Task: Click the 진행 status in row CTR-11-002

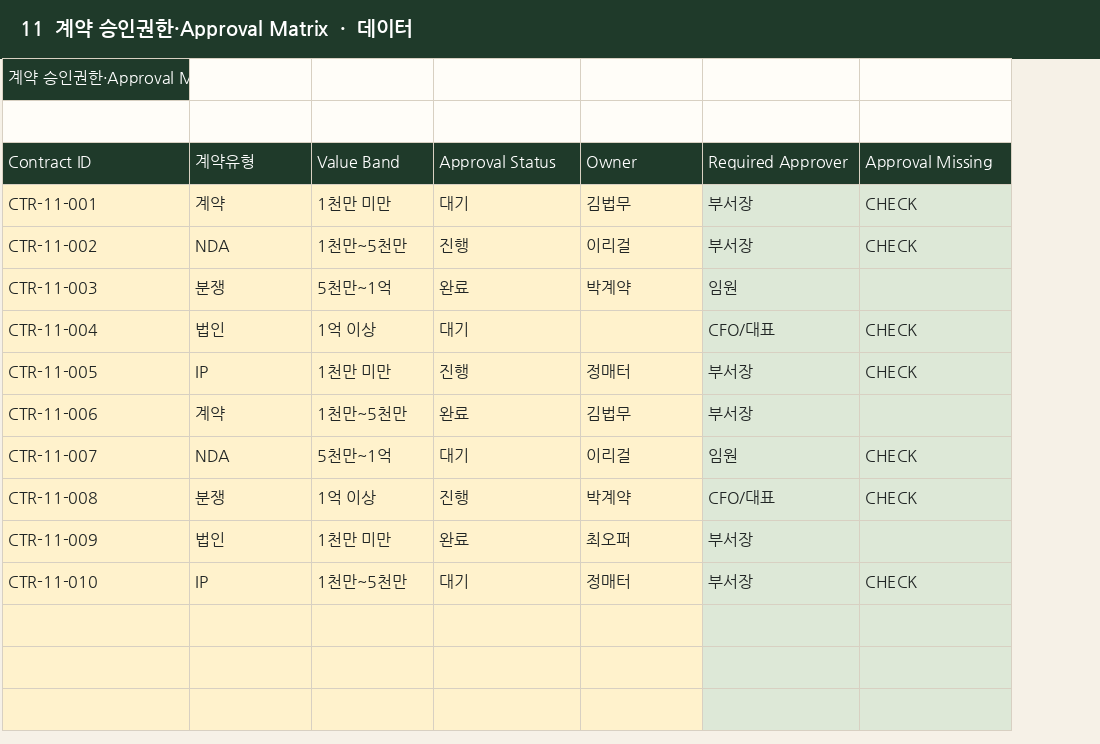Action: (507, 248)
